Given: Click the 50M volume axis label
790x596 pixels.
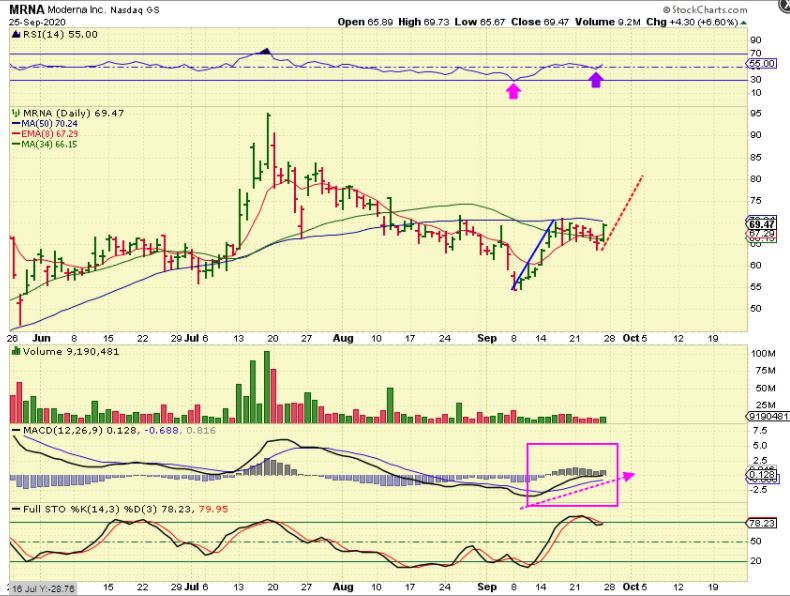Looking at the screenshot, I should coord(765,388).
